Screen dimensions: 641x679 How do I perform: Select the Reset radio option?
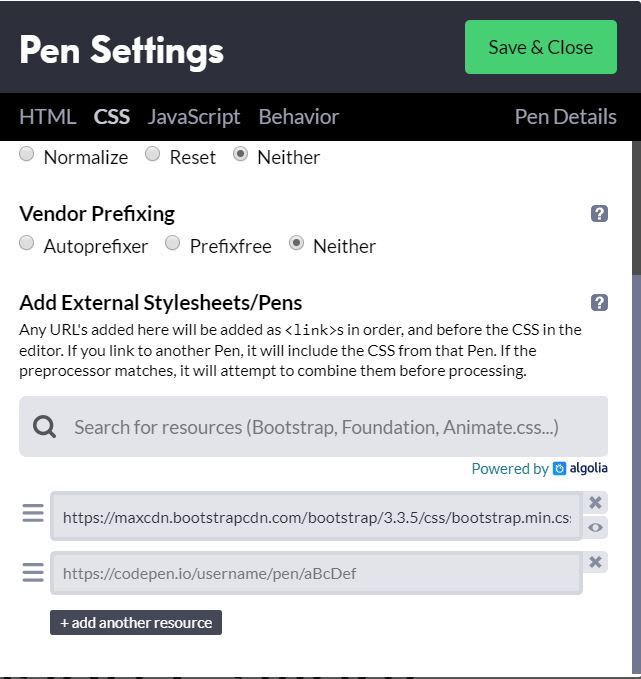pos(152,154)
